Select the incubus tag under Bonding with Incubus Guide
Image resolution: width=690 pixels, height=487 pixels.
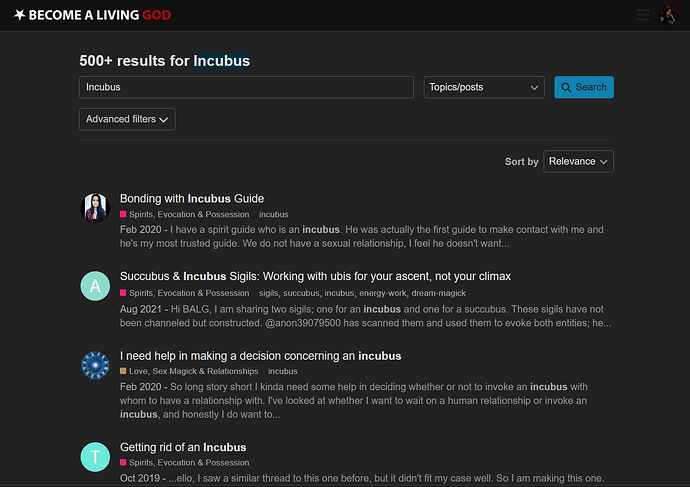coord(274,214)
